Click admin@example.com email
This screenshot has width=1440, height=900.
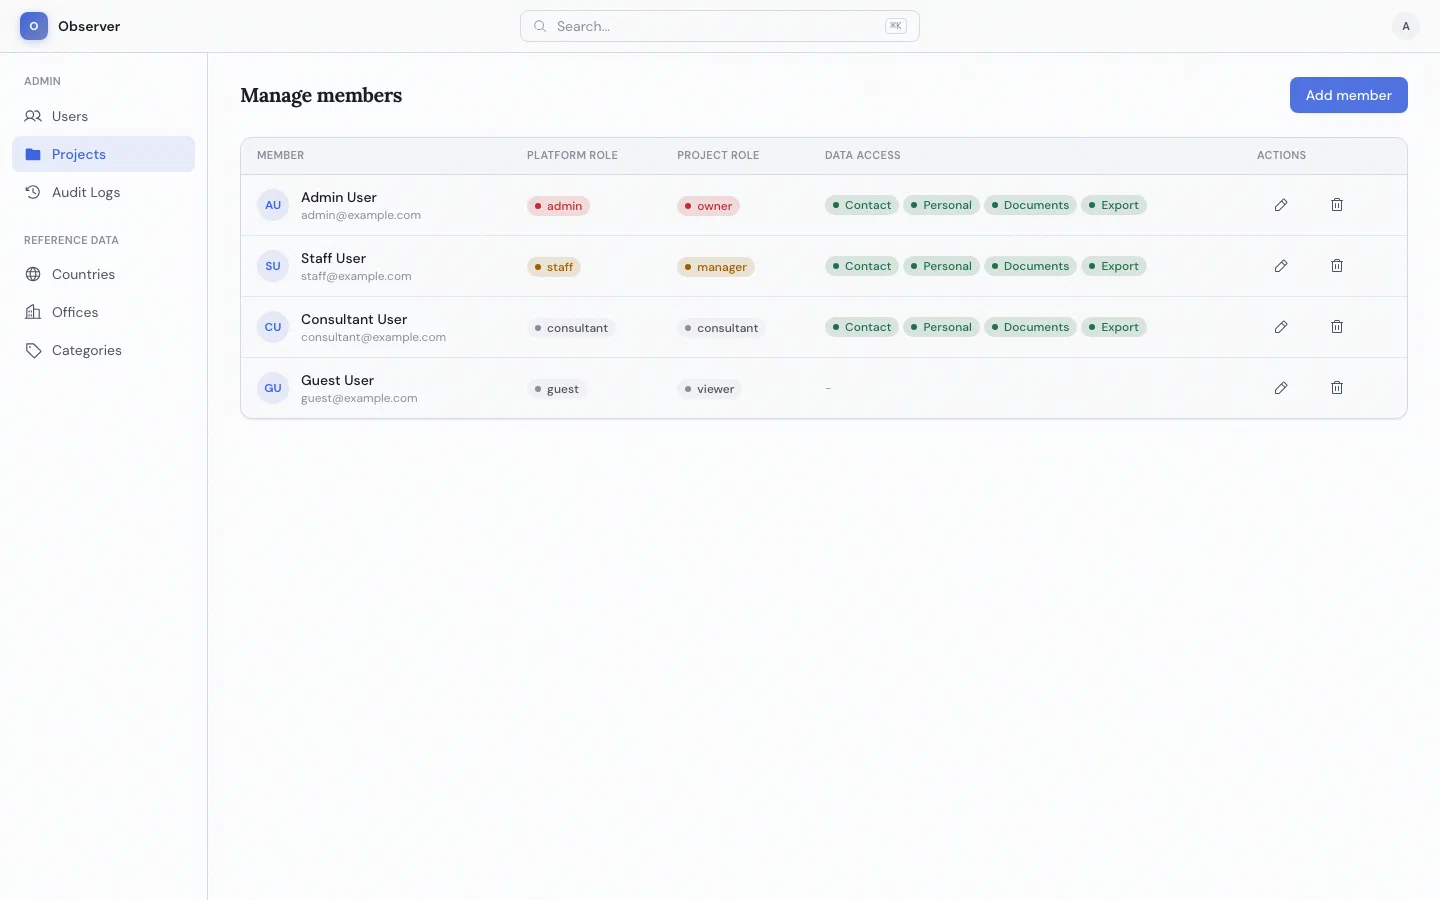361,215
